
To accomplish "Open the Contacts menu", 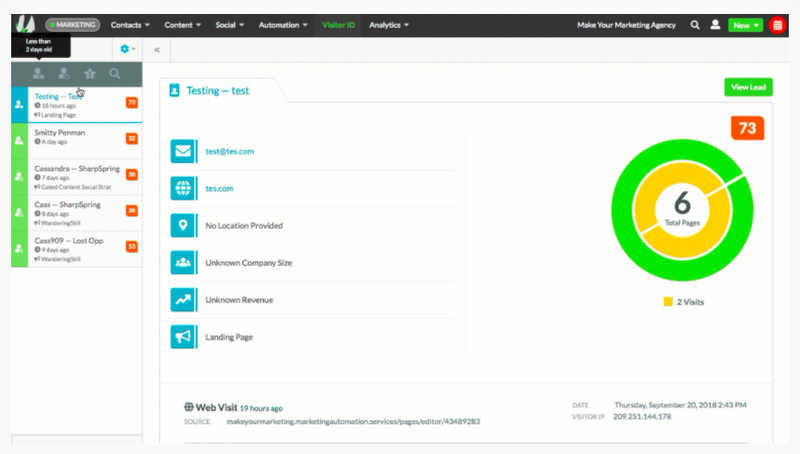I will (130, 24).
